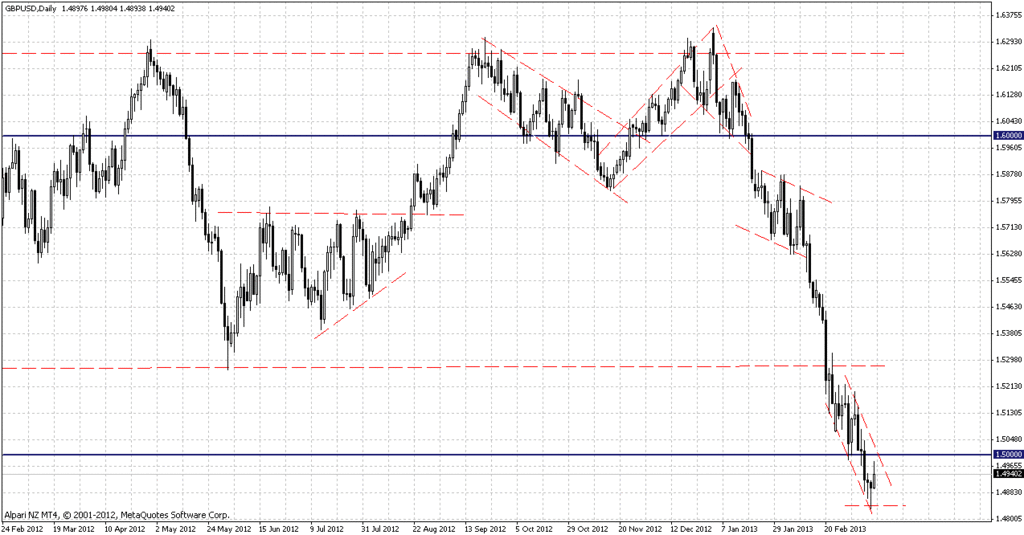Click the 2 May 2012 date label
The image size is (1024, 535).
point(176,529)
